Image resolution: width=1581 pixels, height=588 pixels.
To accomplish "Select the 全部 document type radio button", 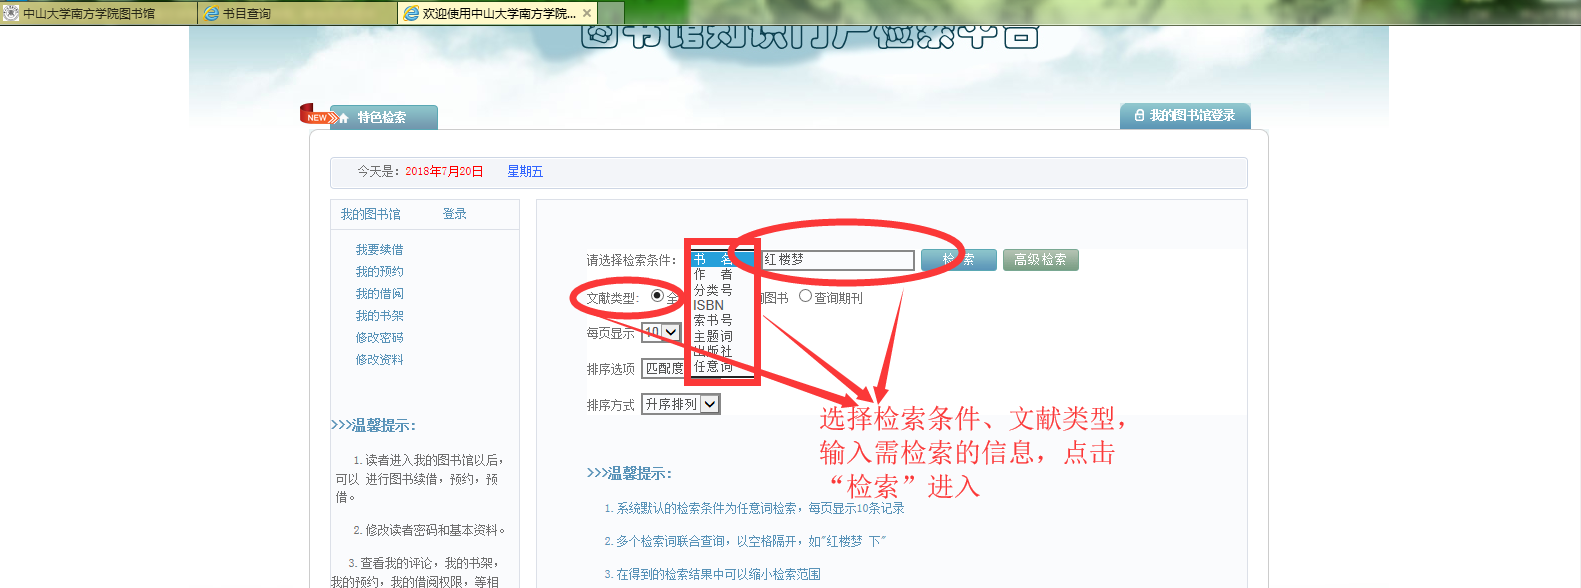I will pyautogui.click(x=657, y=296).
